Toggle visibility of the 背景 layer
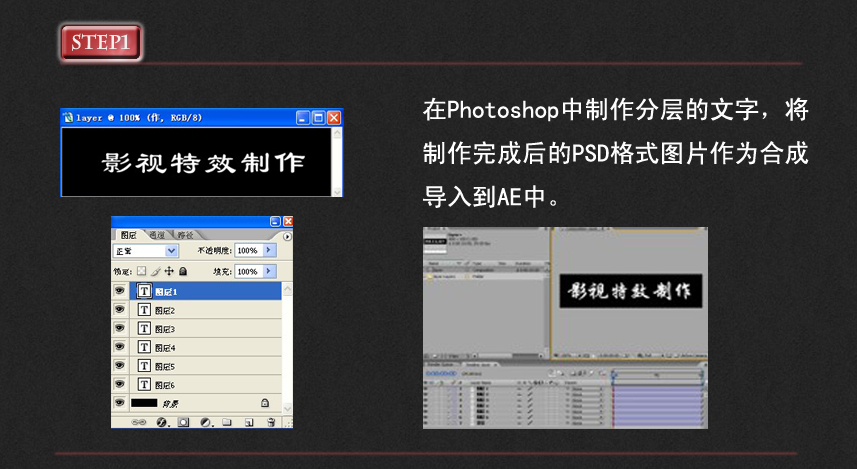The image size is (857, 469). [x=119, y=403]
